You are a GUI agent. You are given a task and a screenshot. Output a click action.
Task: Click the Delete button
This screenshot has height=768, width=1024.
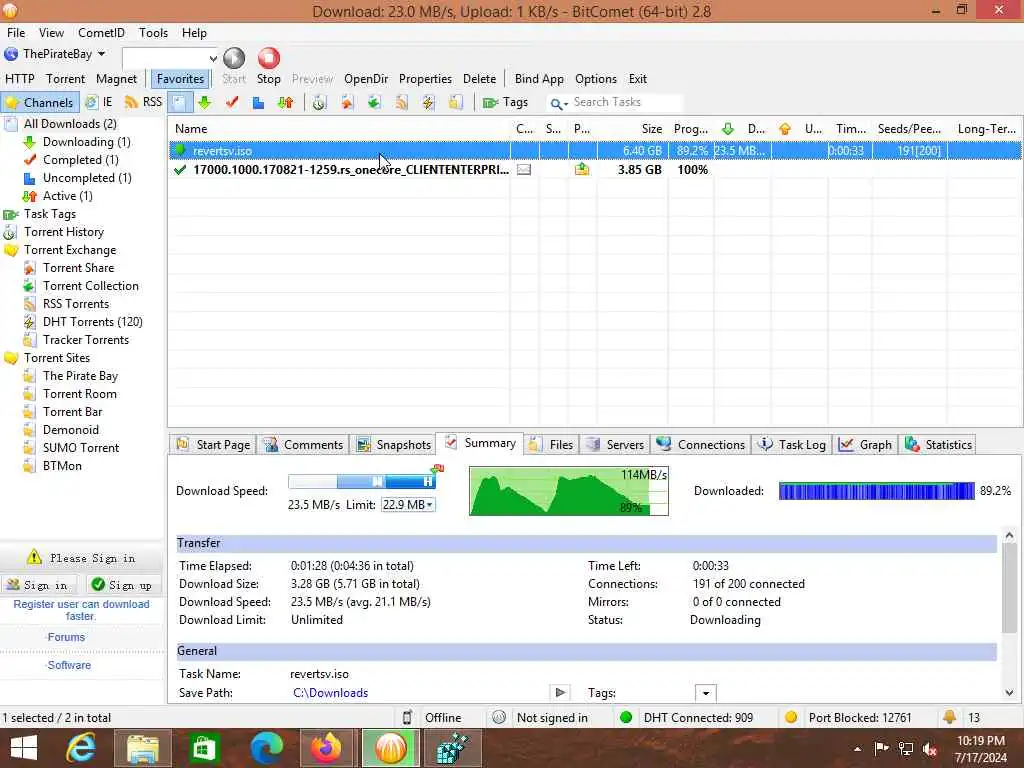point(479,78)
